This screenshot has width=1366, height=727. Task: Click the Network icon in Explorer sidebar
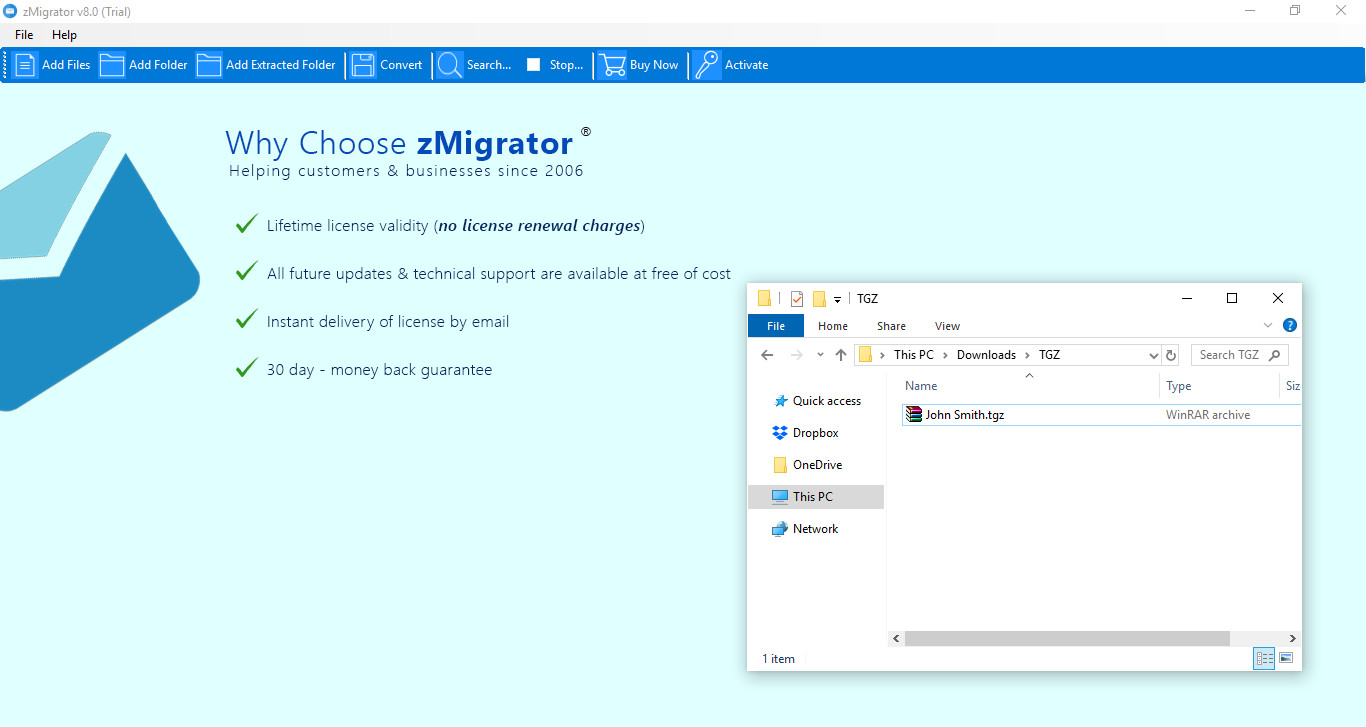(780, 529)
